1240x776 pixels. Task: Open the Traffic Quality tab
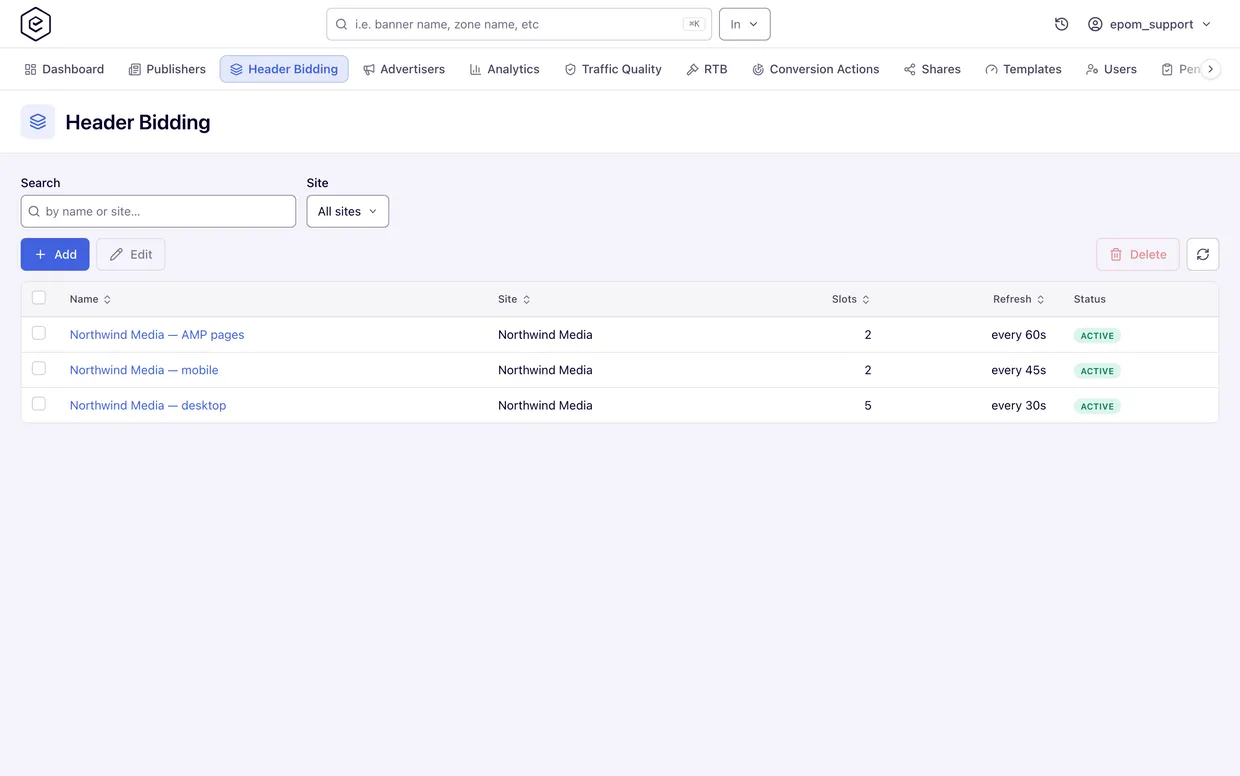click(613, 69)
